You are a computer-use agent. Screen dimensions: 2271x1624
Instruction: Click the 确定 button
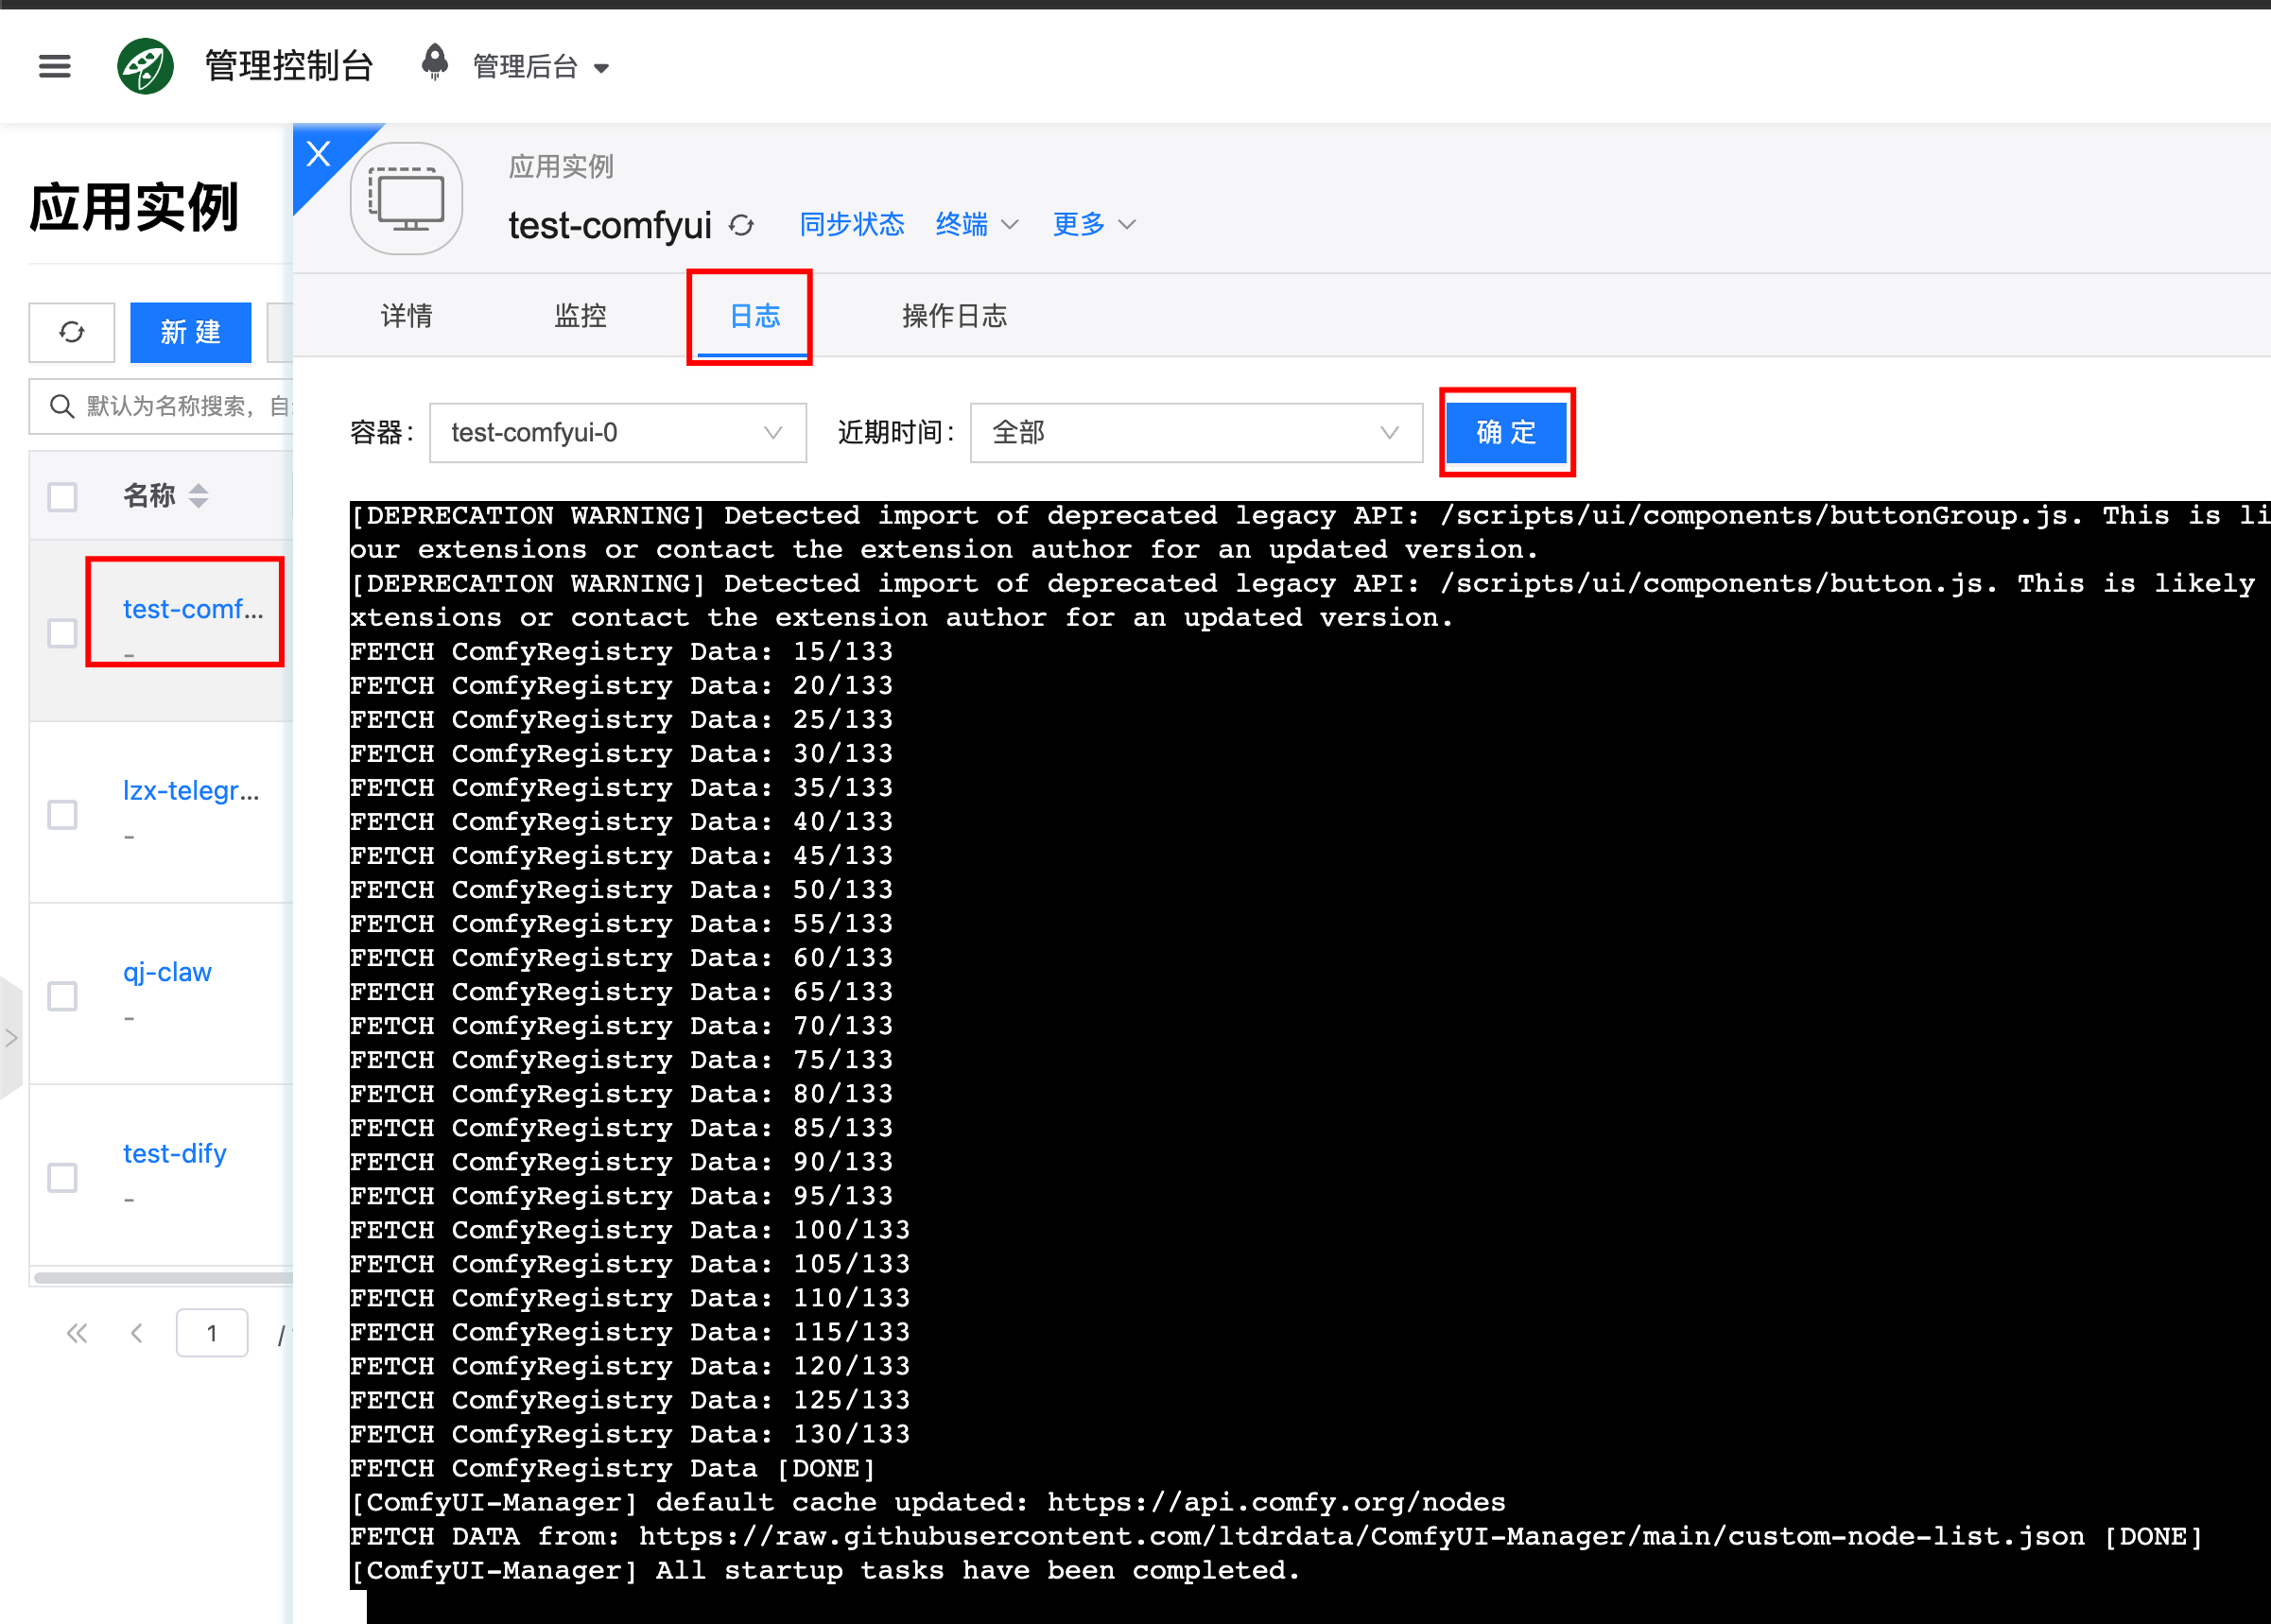point(1506,432)
